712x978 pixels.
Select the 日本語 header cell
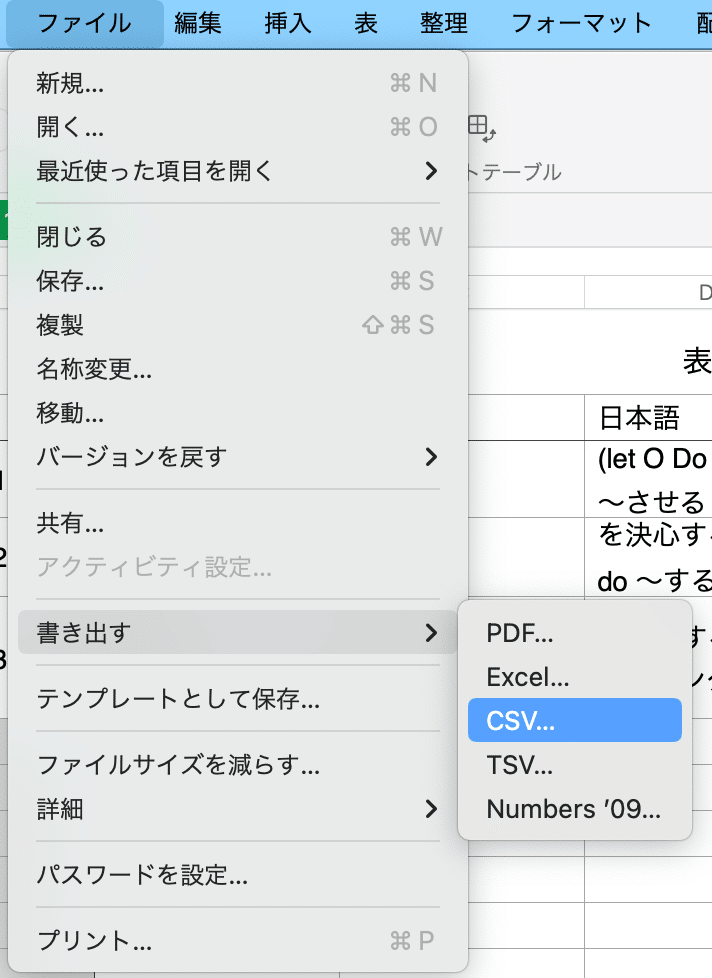(x=640, y=417)
